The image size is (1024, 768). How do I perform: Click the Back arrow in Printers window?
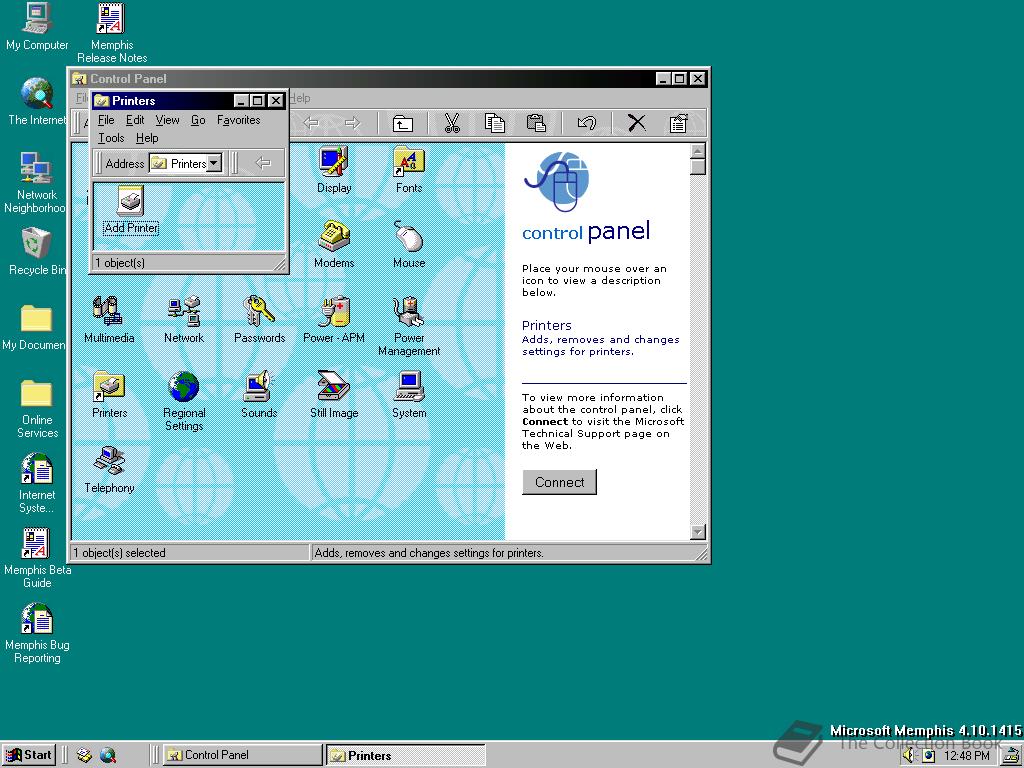(263, 163)
